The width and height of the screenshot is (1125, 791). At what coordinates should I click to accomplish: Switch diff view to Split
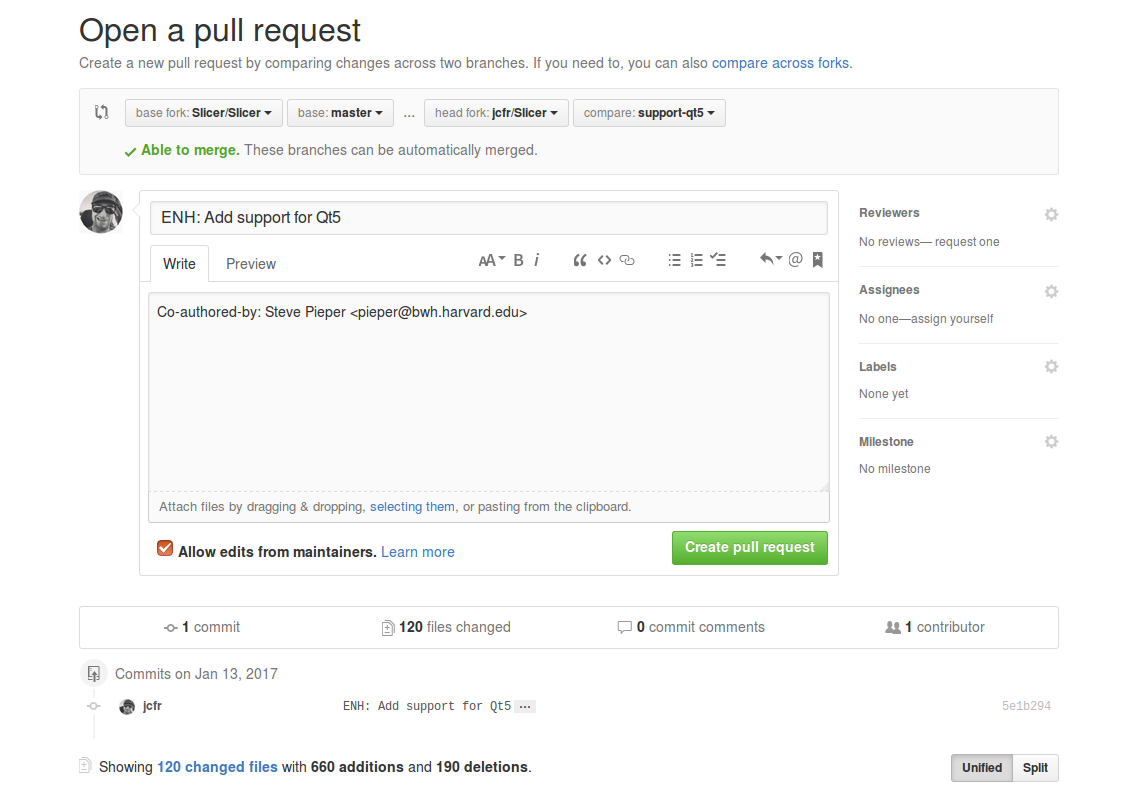tap(1035, 768)
